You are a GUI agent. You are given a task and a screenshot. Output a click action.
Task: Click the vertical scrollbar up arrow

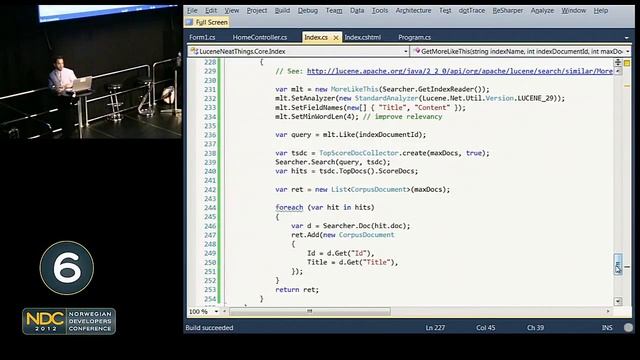click(x=618, y=71)
